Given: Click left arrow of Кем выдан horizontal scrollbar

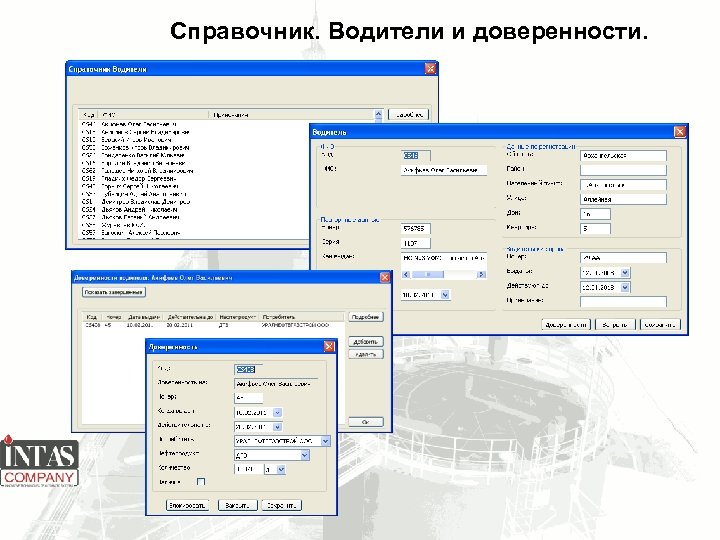Looking at the screenshot, I should (405, 275).
